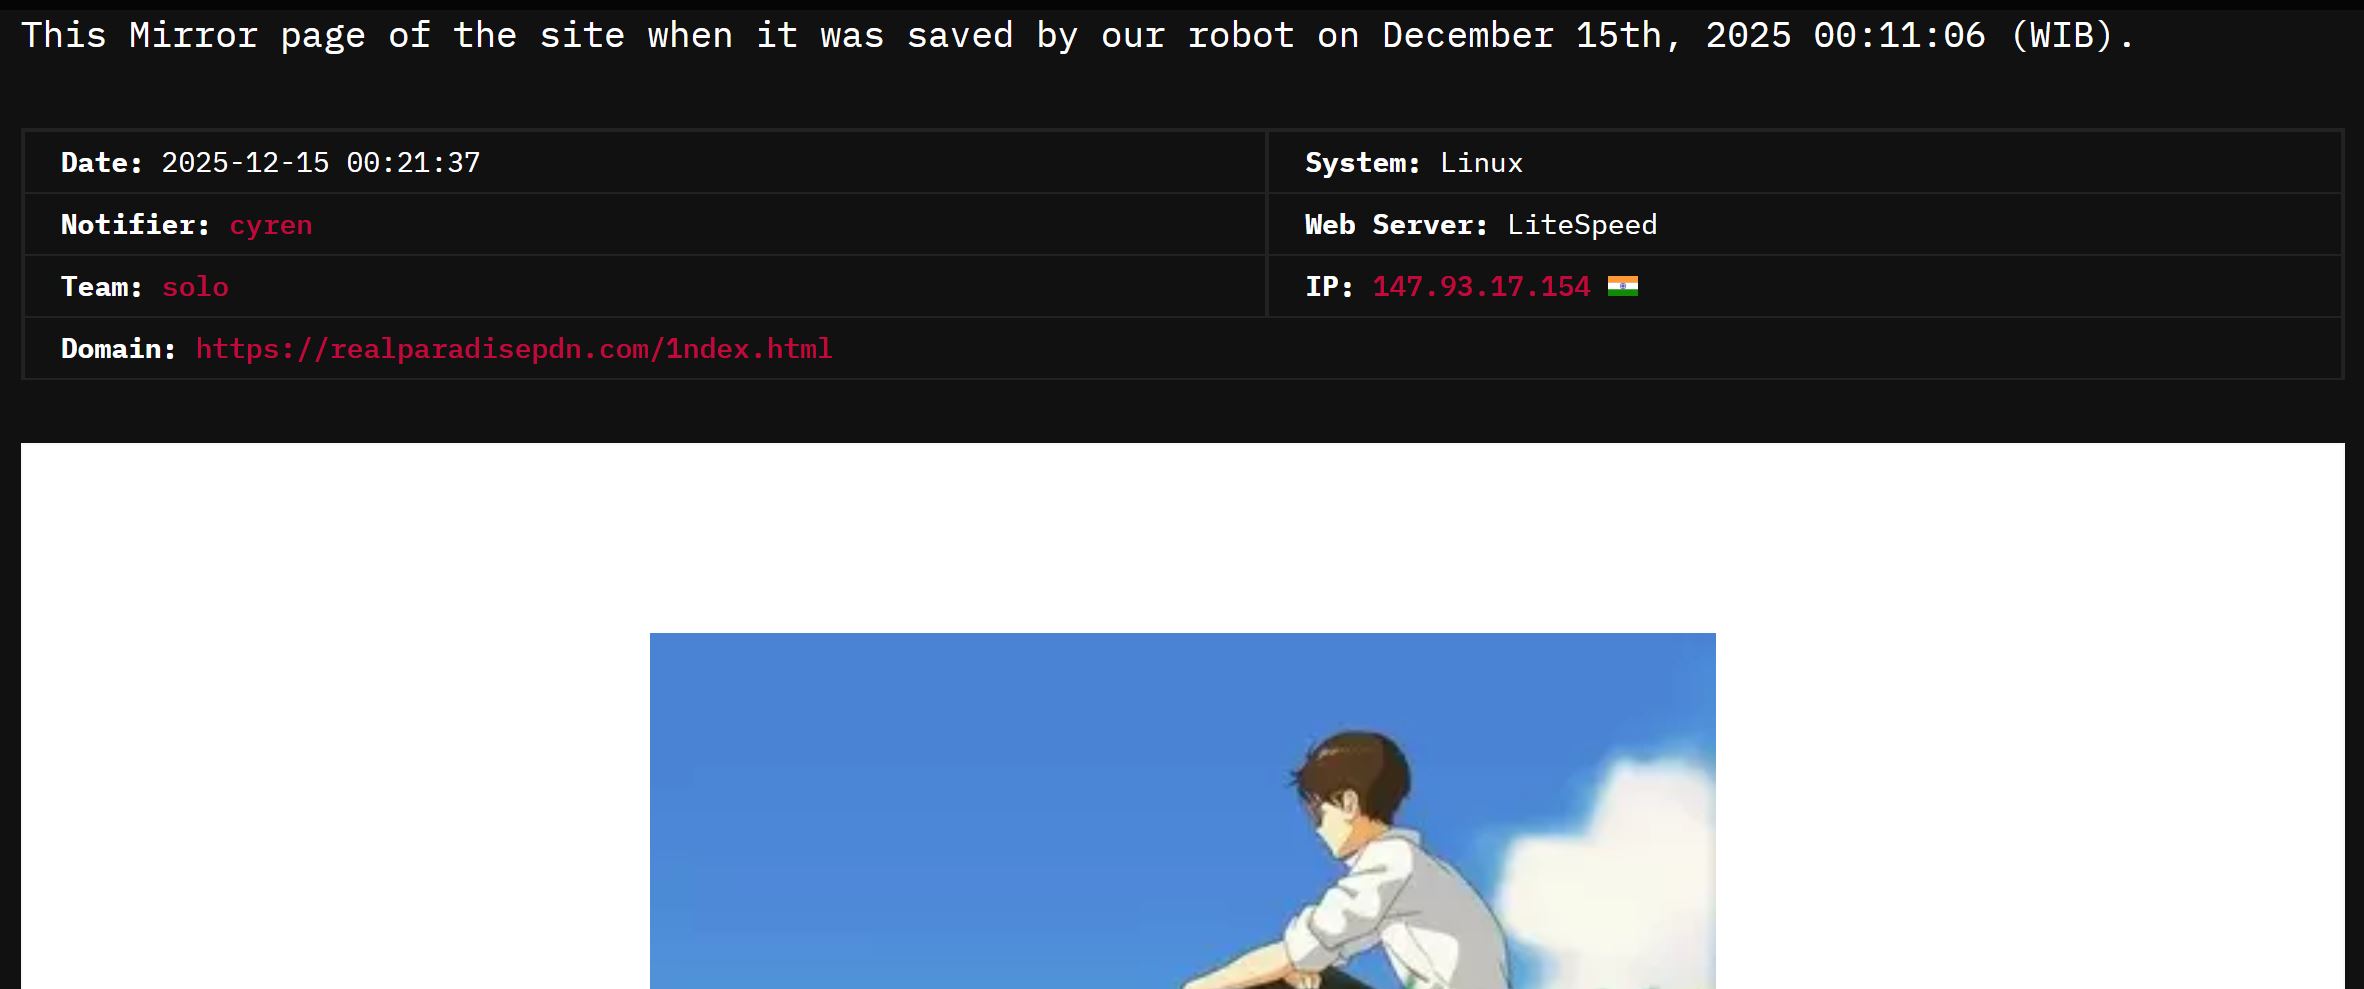The image size is (2364, 989).
Task: Open IP address 147.93.17.154 link
Action: point(1481,287)
